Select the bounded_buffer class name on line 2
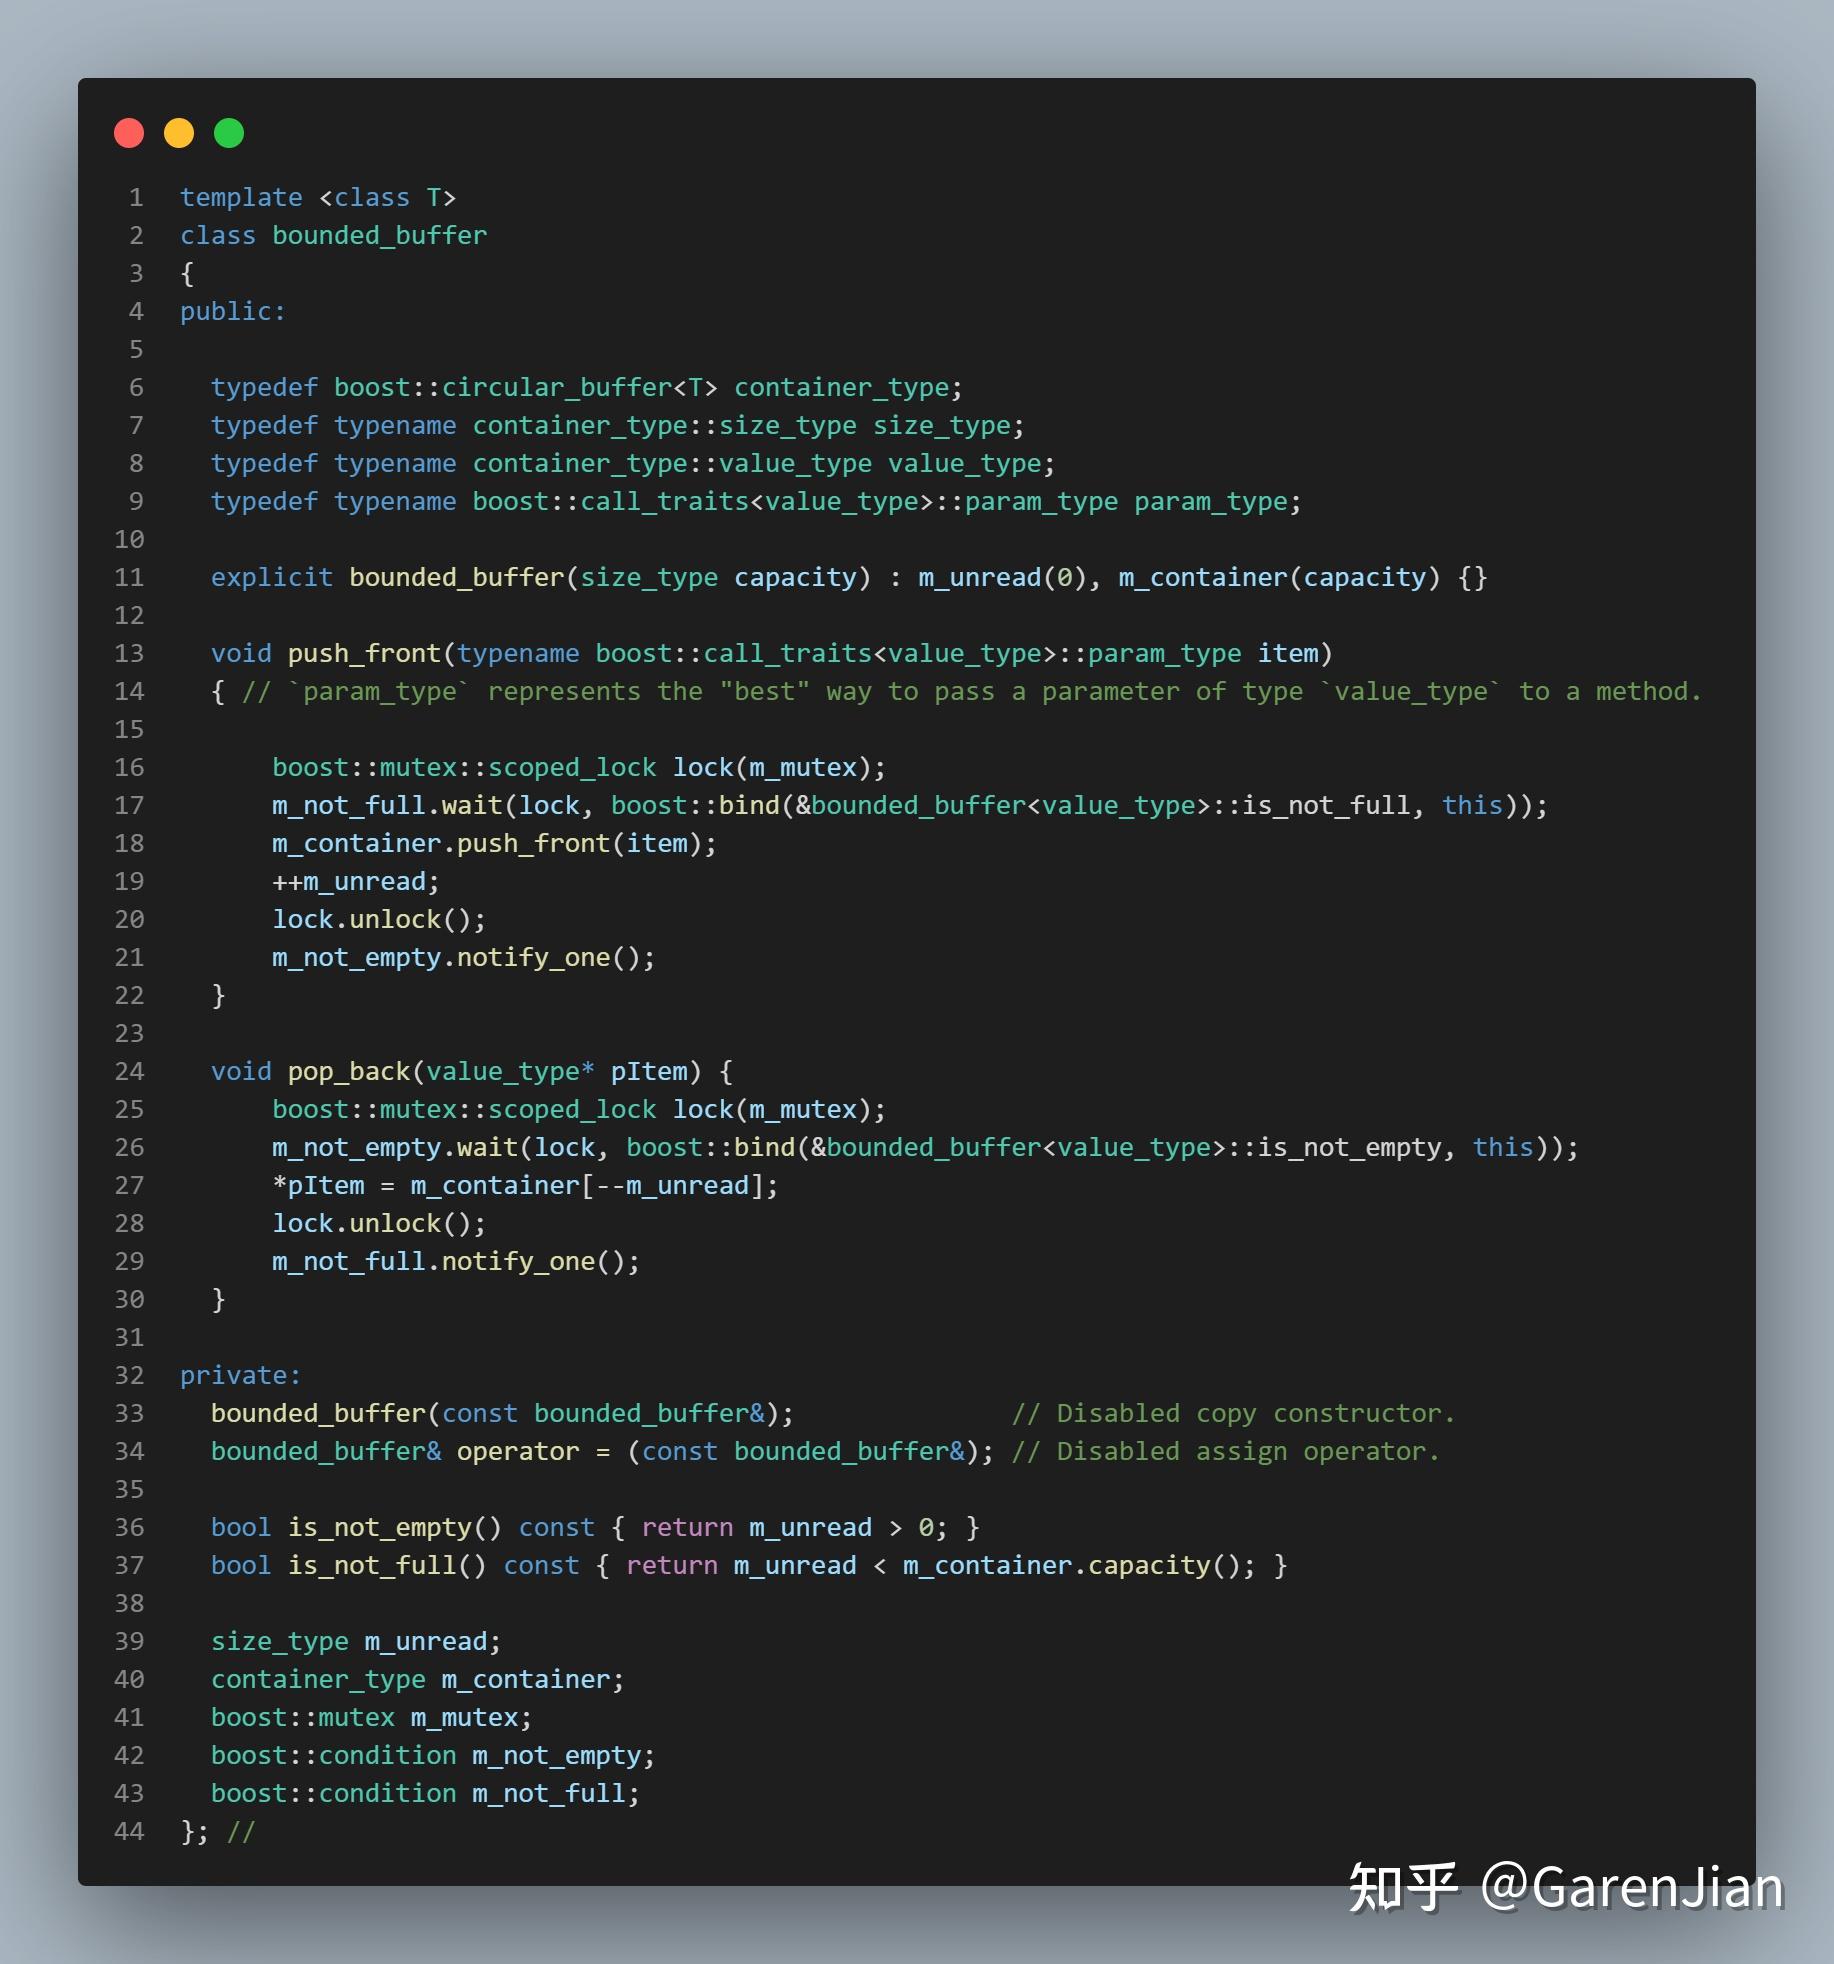This screenshot has height=1964, width=1834. tap(377, 235)
